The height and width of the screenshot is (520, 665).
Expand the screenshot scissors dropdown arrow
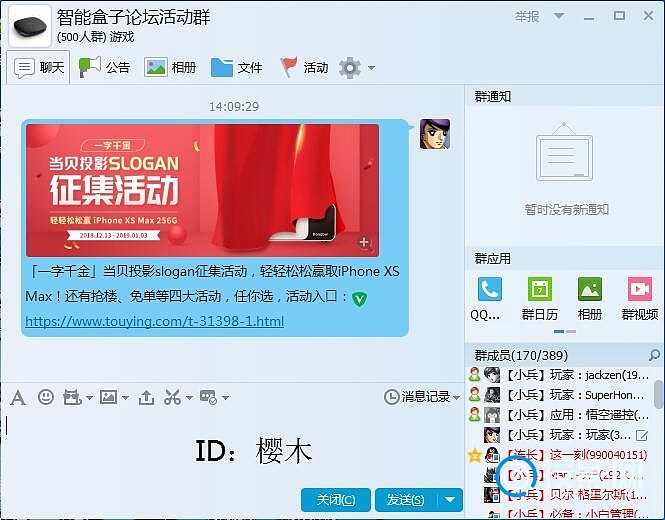pos(189,398)
